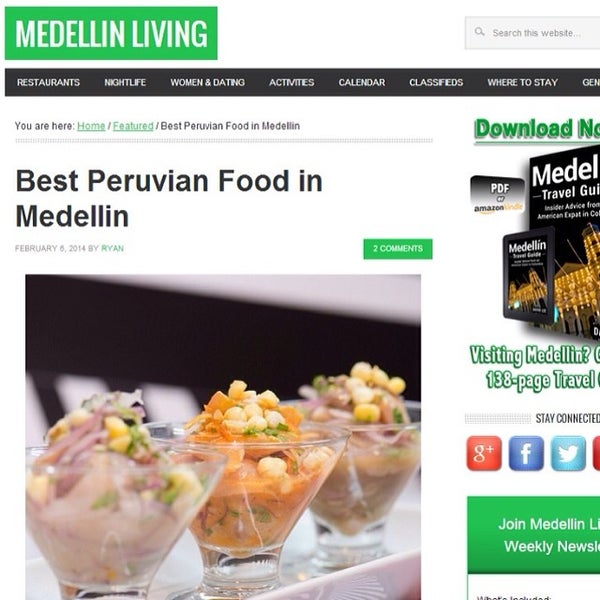600x600 pixels.
Task: Click the Google Plus social icon
Action: (484, 453)
